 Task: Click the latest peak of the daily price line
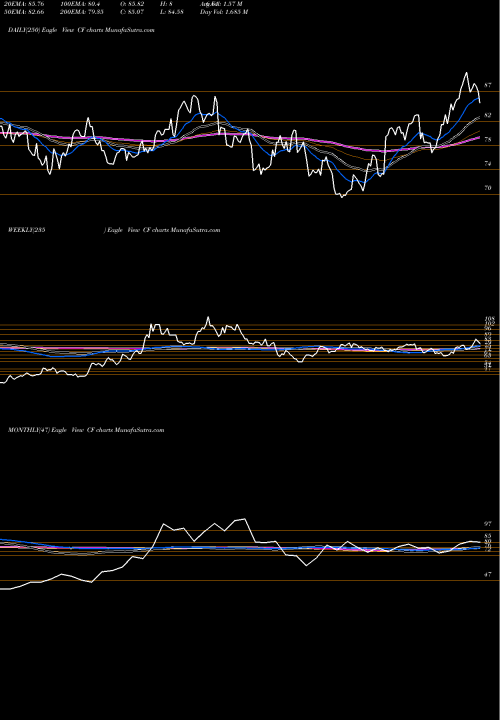pyautogui.click(x=467, y=73)
